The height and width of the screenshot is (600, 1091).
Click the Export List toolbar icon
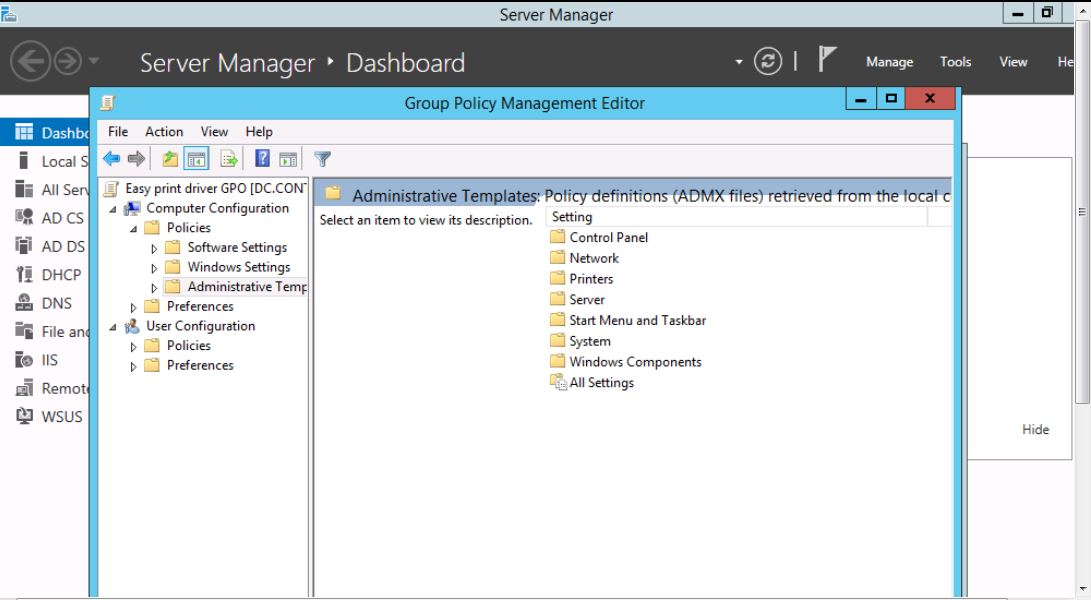point(229,159)
